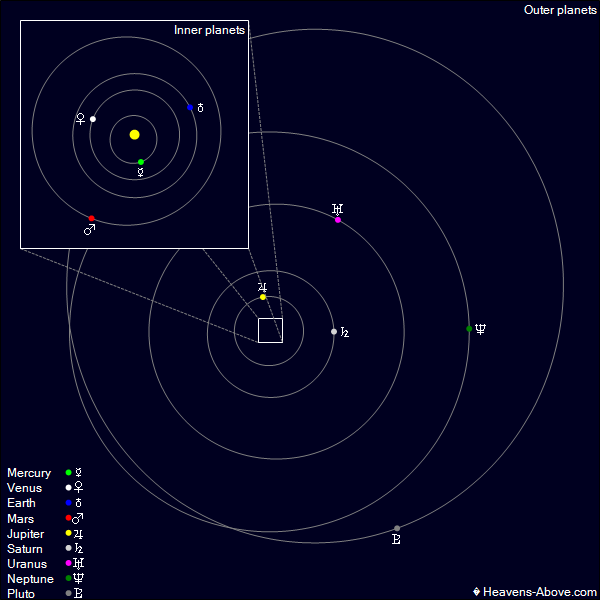Image resolution: width=600 pixels, height=600 pixels.
Task: Click the "Neptune" text in the legend
Action: click(x=30, y=579)
